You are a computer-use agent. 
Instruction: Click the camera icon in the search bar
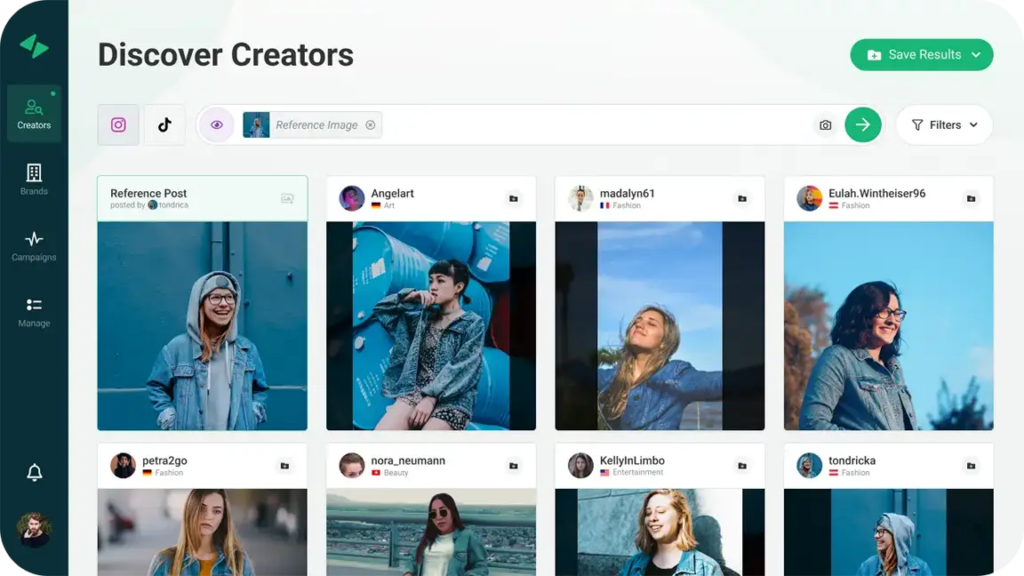824,124
